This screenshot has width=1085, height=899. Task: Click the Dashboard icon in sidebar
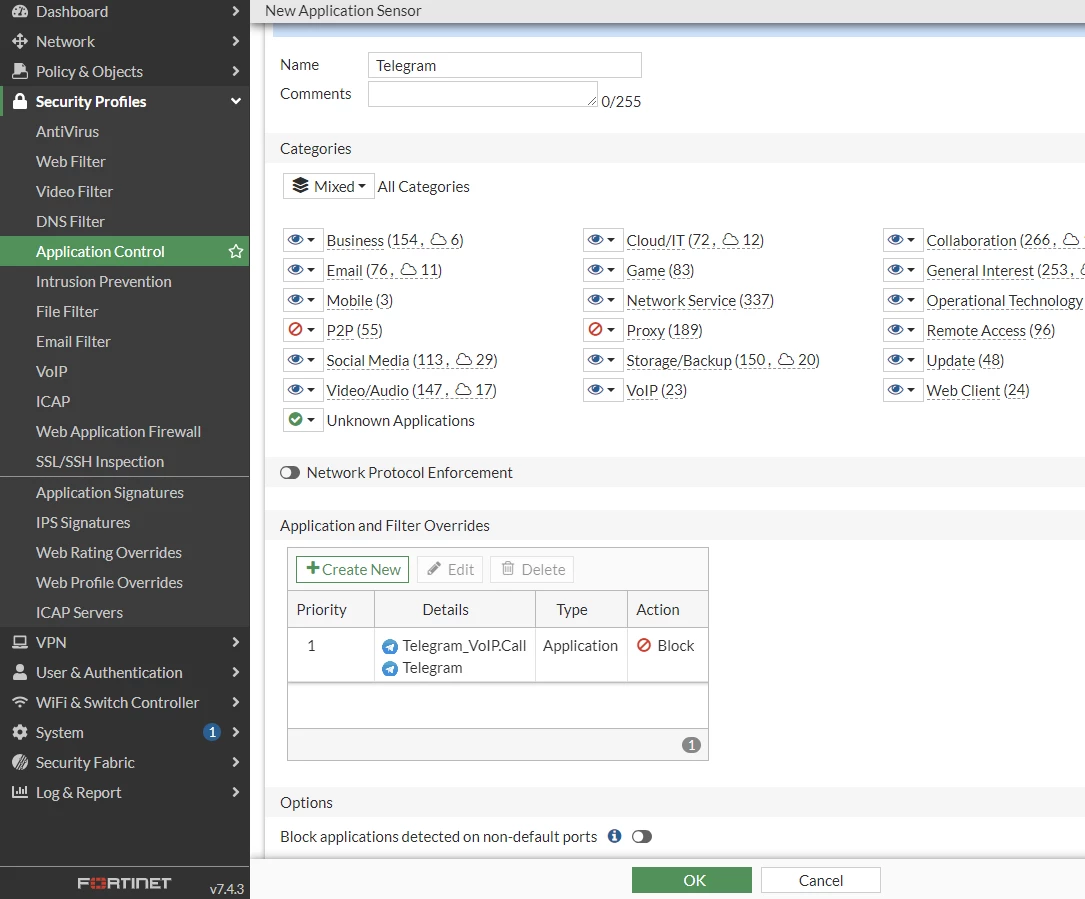click(x=20, y=11)
